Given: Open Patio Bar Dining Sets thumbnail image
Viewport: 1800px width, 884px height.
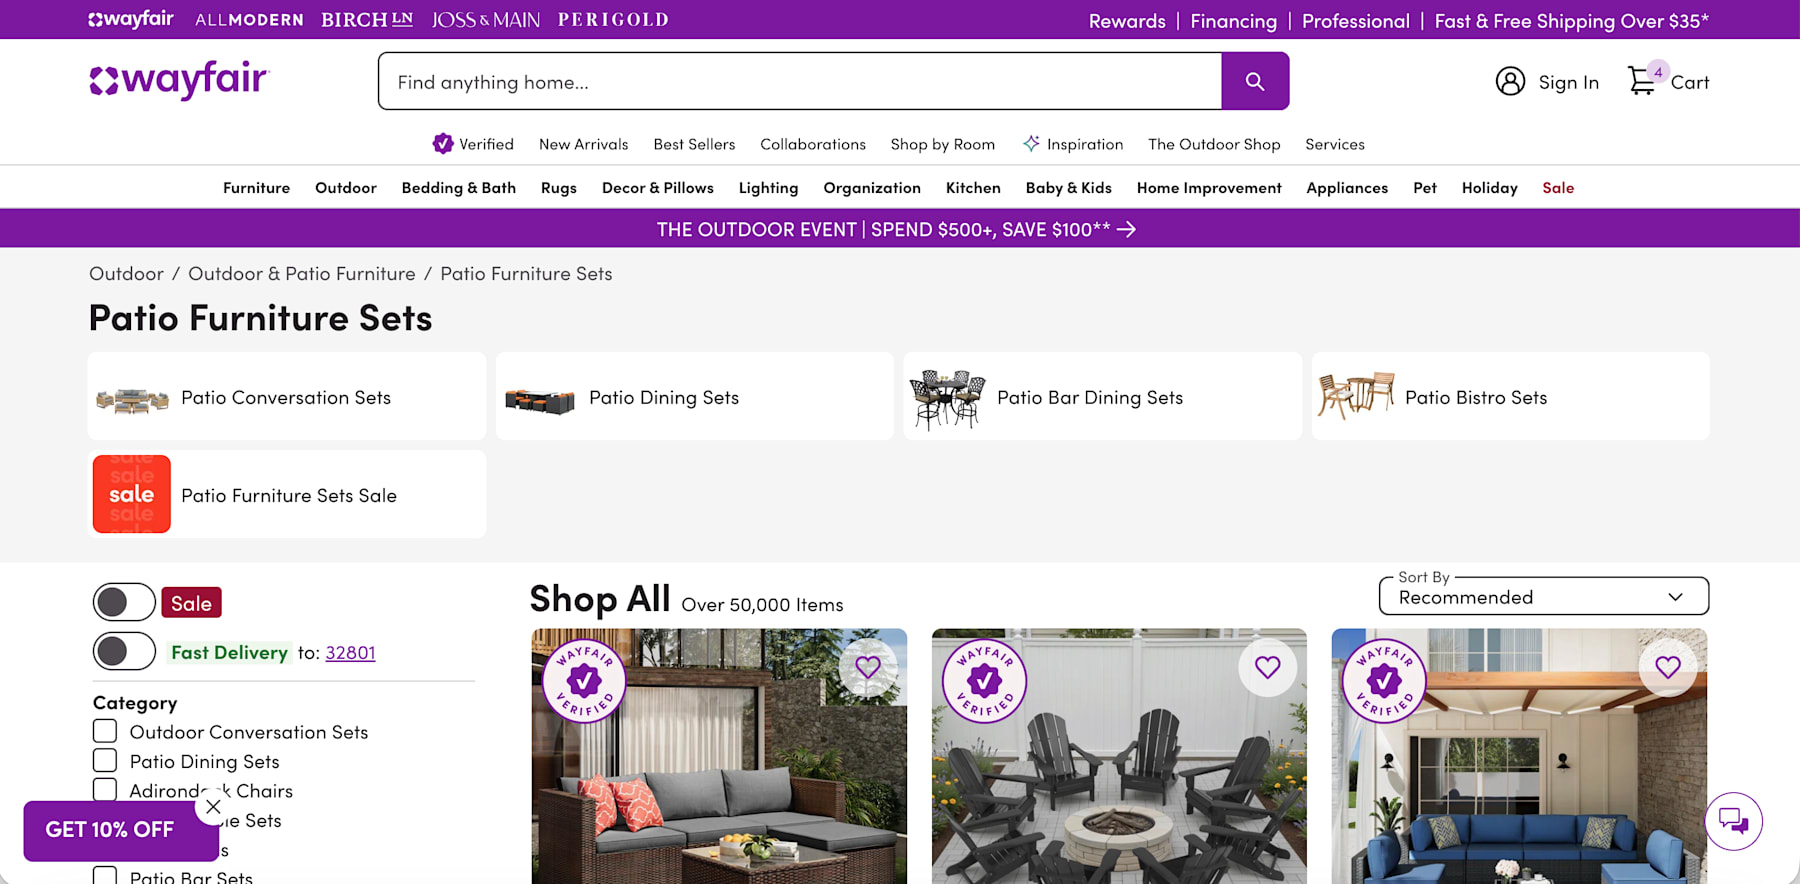Looking at the screenshot, I should tap(948, 398).
